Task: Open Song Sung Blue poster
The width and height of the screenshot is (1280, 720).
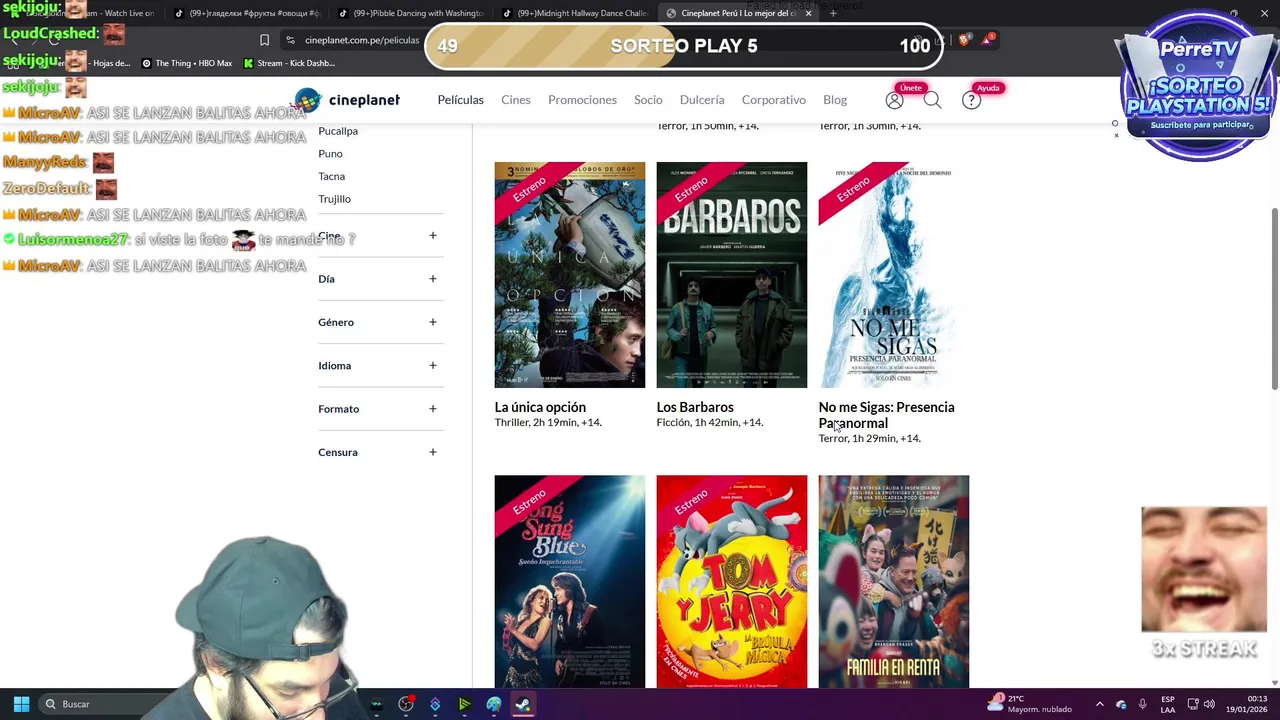Action: point(570,582)
